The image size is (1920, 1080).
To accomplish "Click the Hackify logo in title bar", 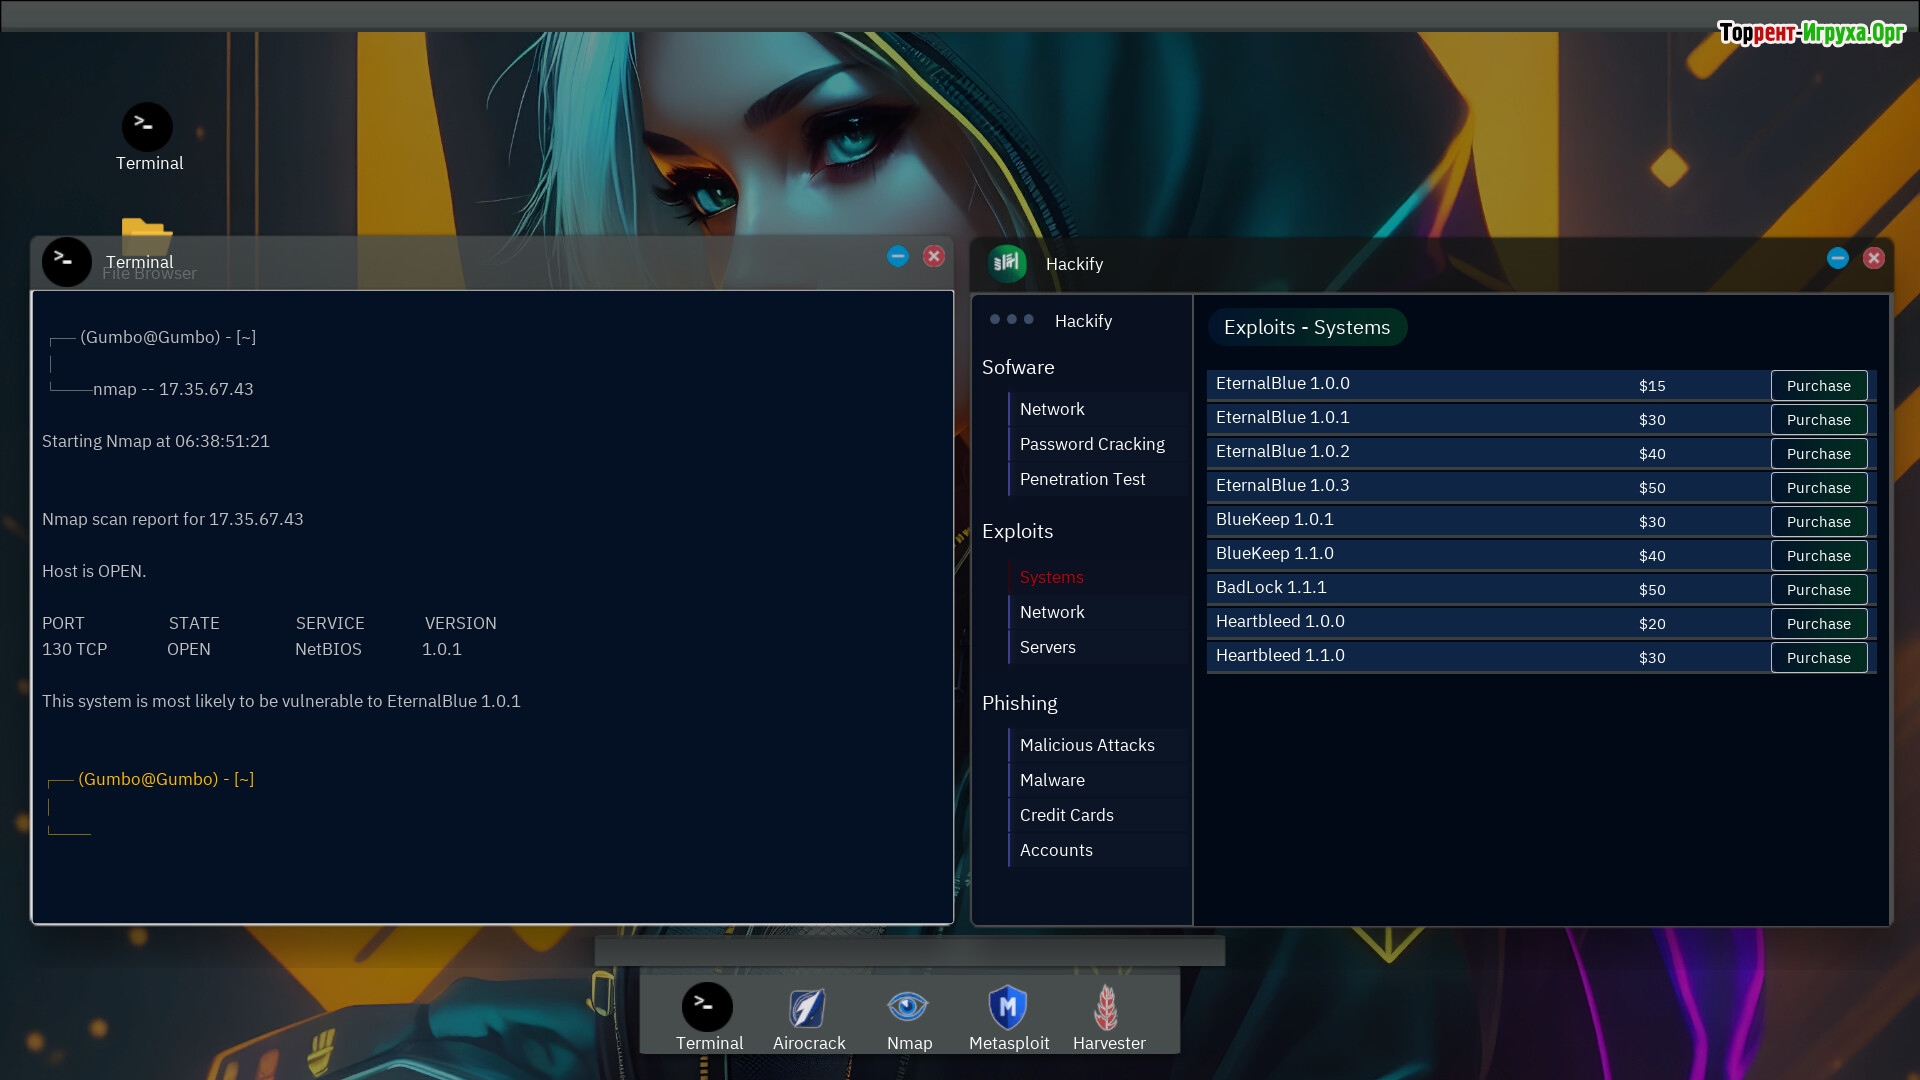I will 1007,263.
